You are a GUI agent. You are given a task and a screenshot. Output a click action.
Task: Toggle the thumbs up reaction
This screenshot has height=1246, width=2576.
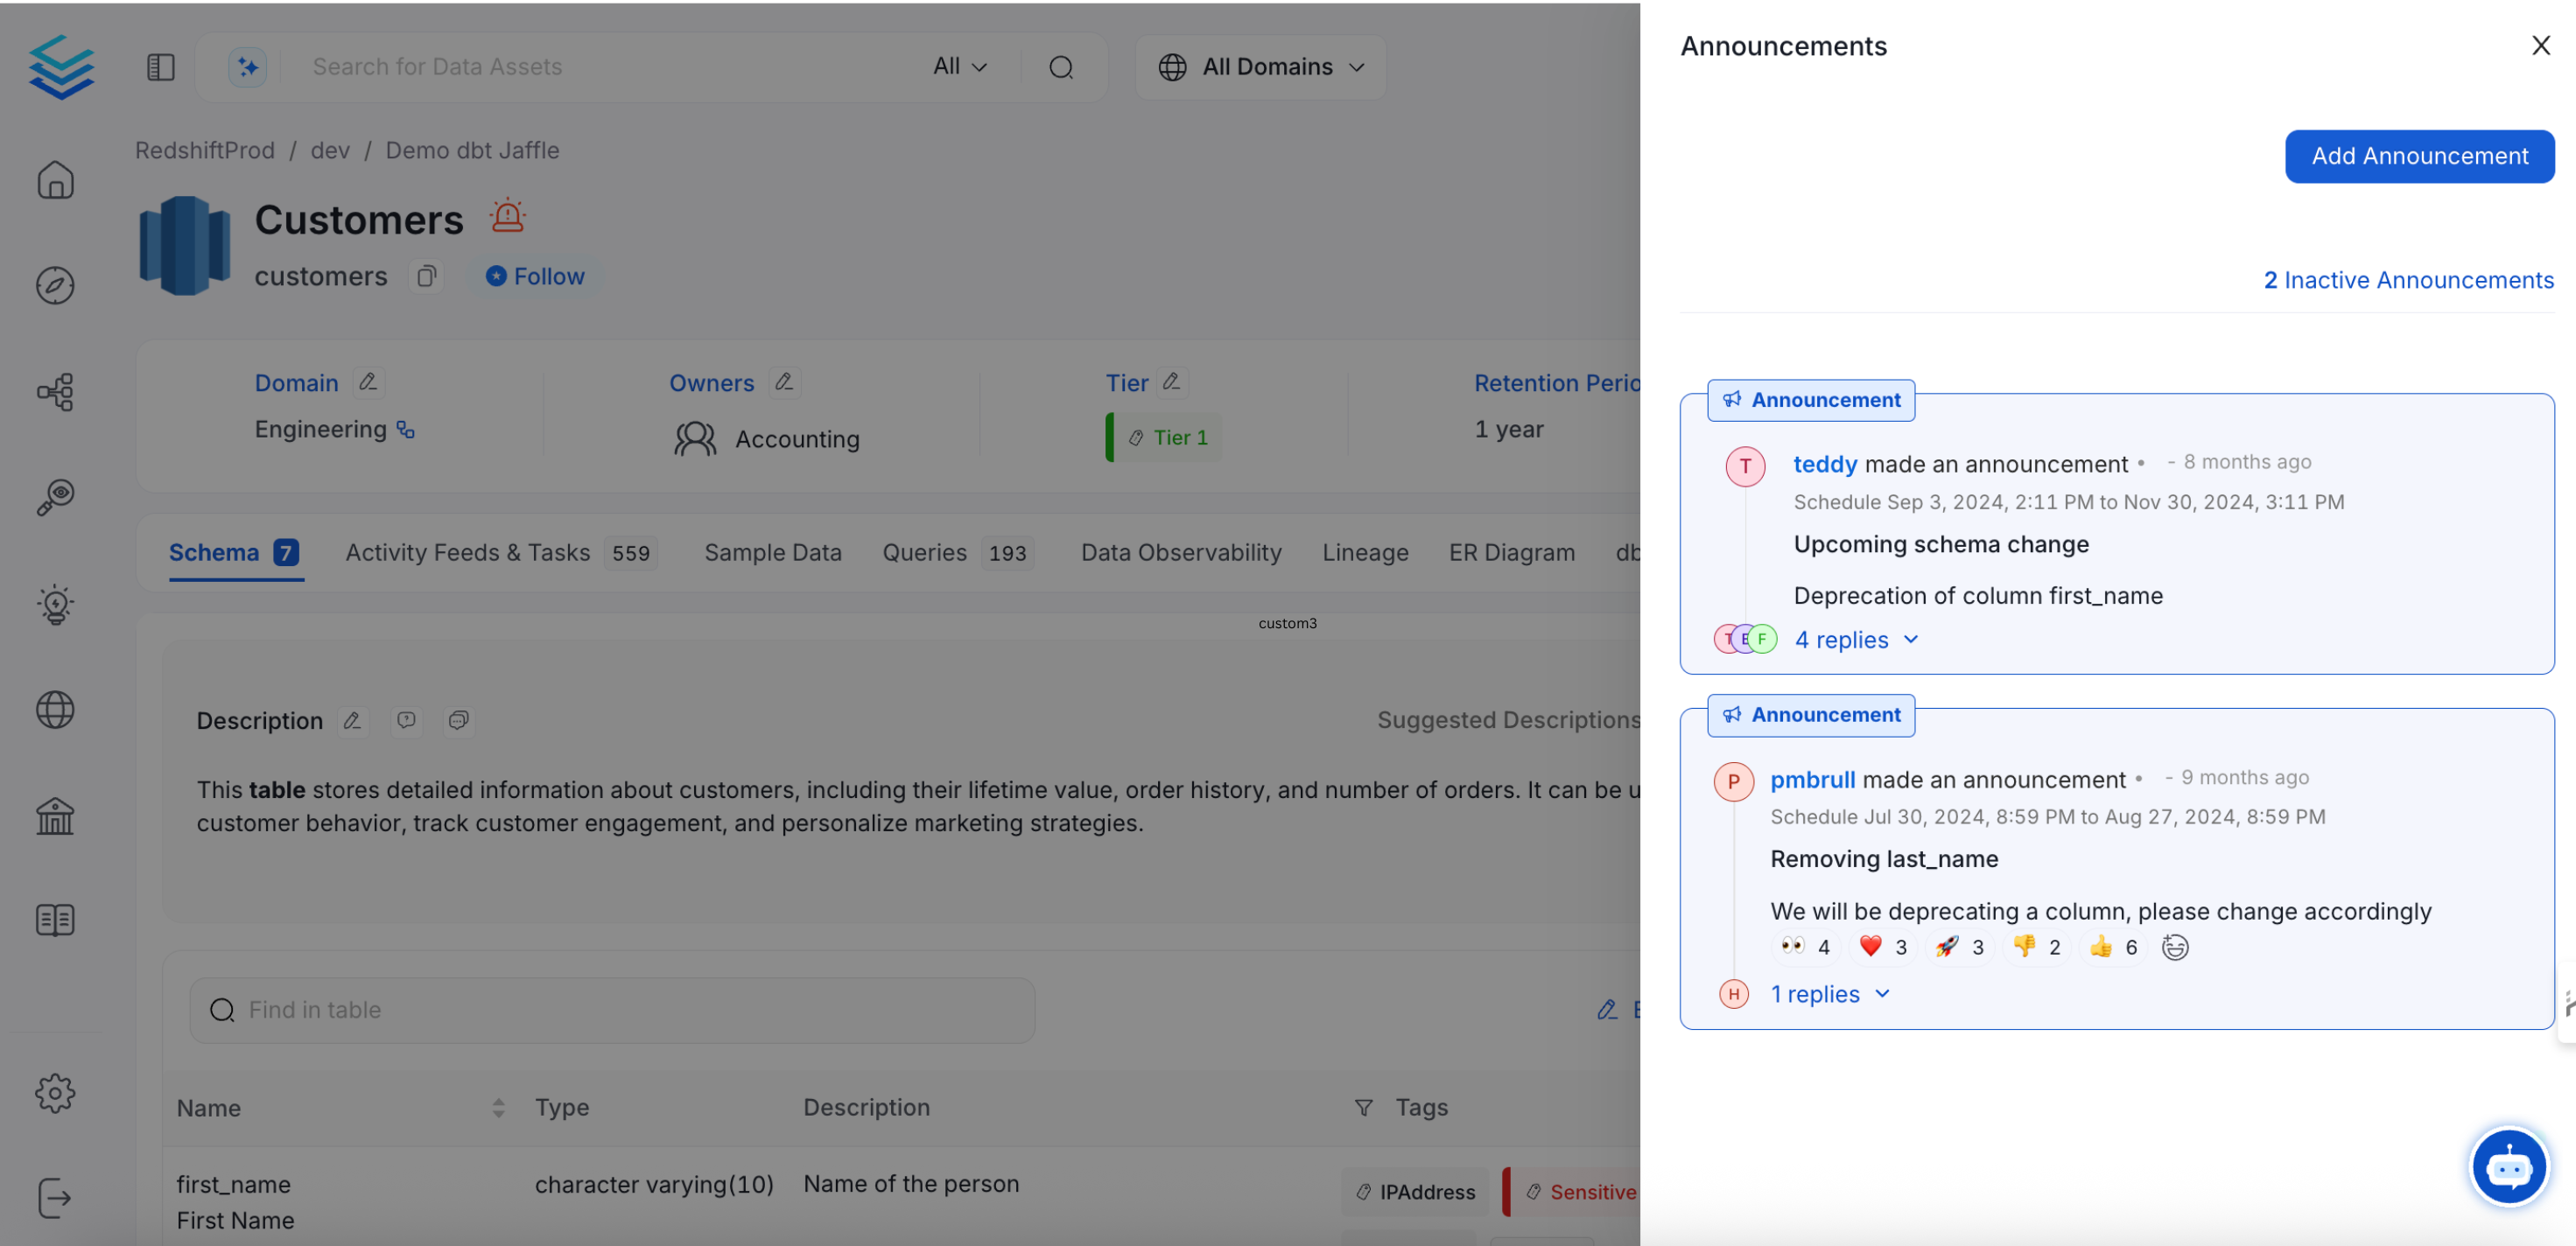tap(2112, 947)
